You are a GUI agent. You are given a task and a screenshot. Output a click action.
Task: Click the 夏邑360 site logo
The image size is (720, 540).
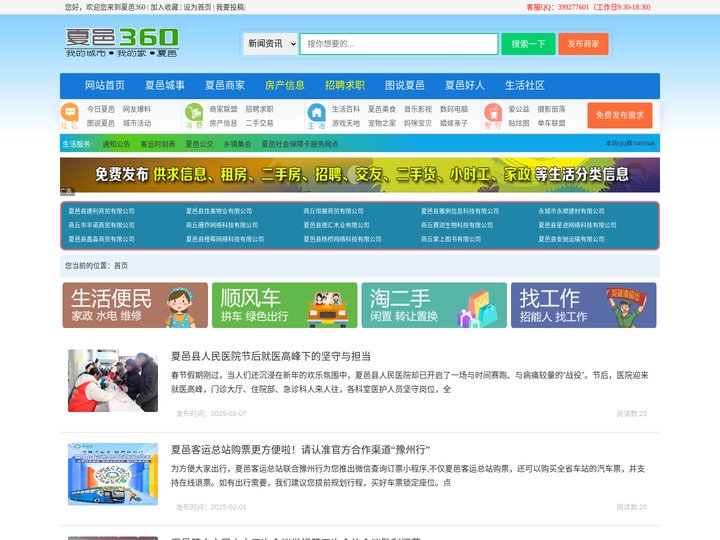pyautogui.click(x=122, y=42)
